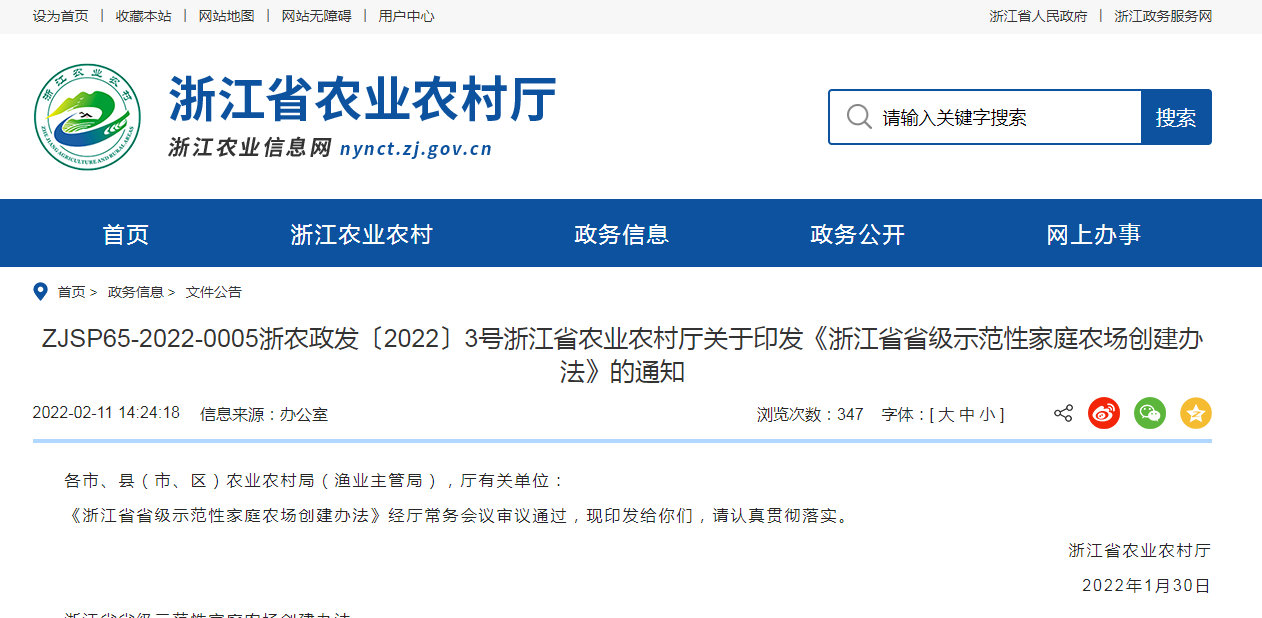Click the magnifier icon in search box
Screen dimensions: 1262x618
(x=859, y=117)
